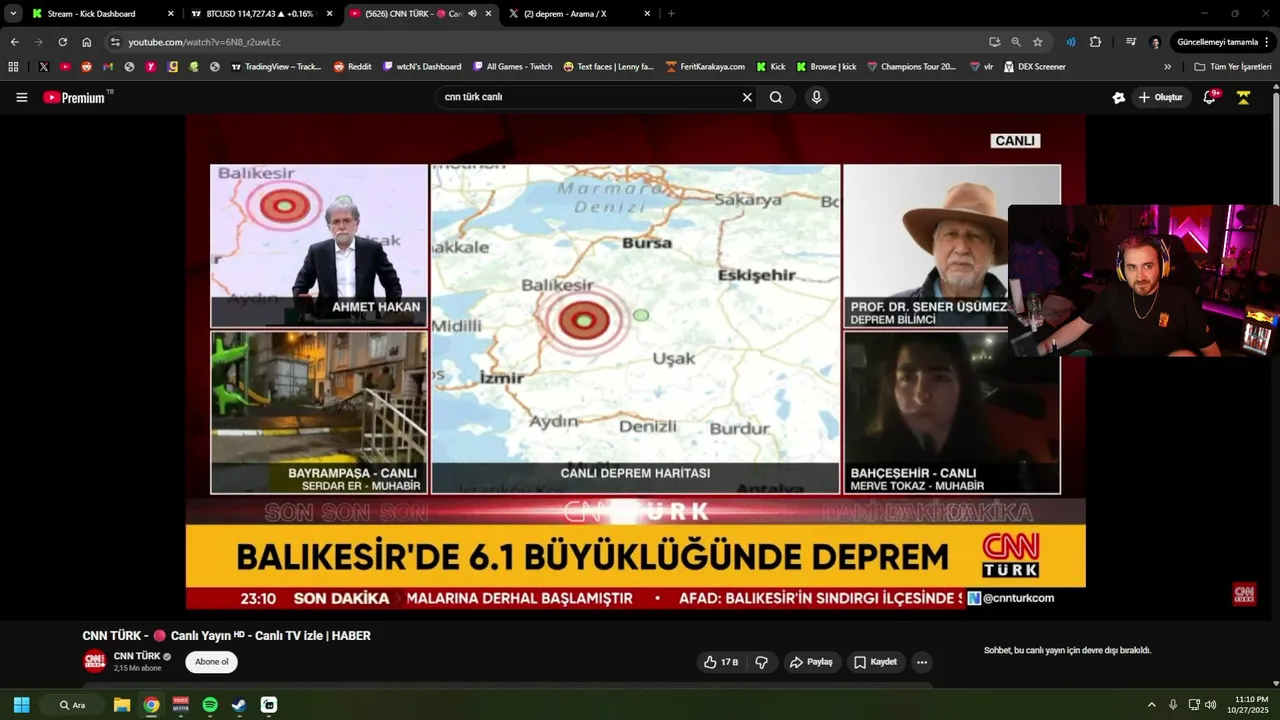
Task: Clear the YouTube search text
Action: click(747, 97)
